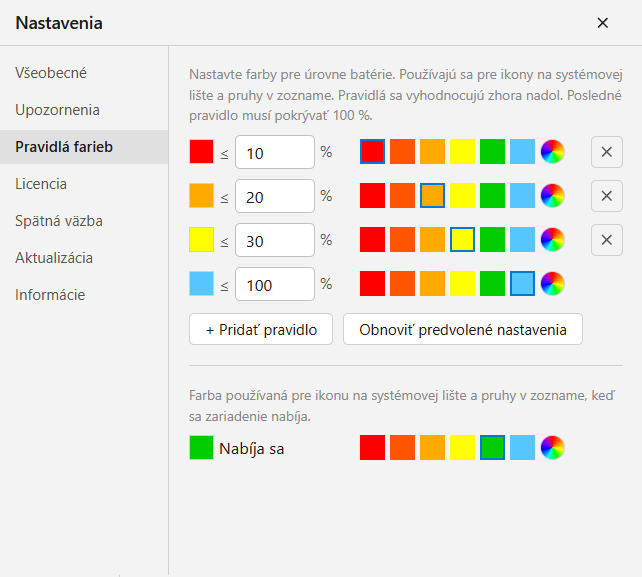This screenshot has width=642, height=577.
Task: Click the 20 % threshold input field
Action: tap(275, 196)
